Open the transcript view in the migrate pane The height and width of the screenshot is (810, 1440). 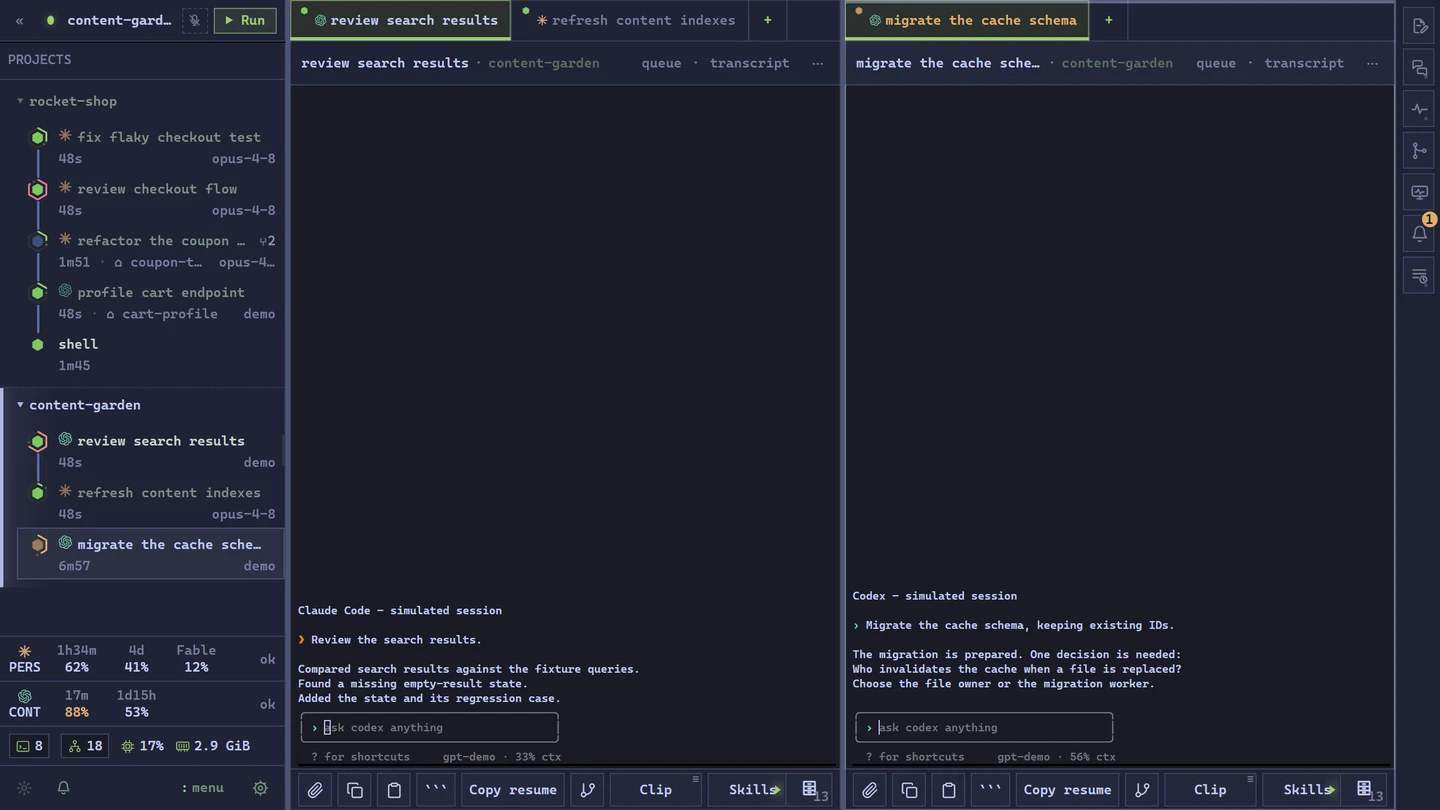[1304, 63]
